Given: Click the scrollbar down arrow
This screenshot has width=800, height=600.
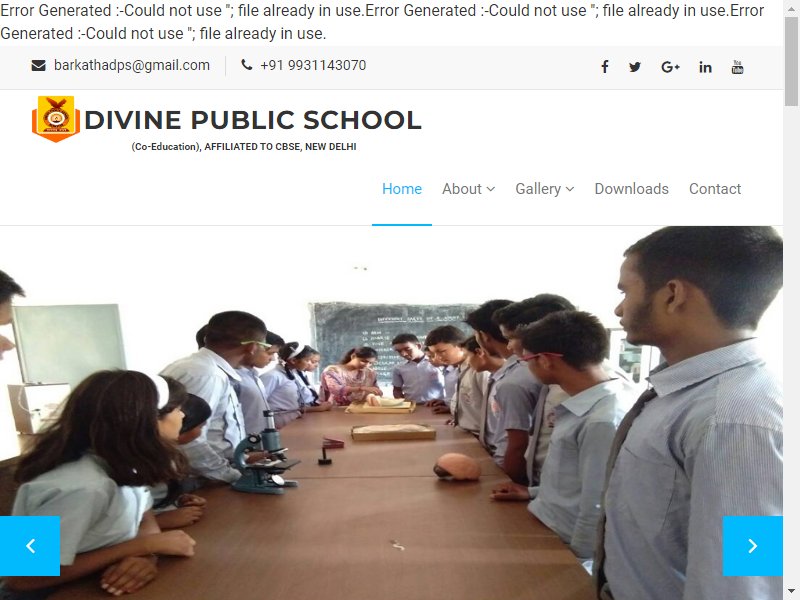Looking at the screenshot, I should point(791,592).
